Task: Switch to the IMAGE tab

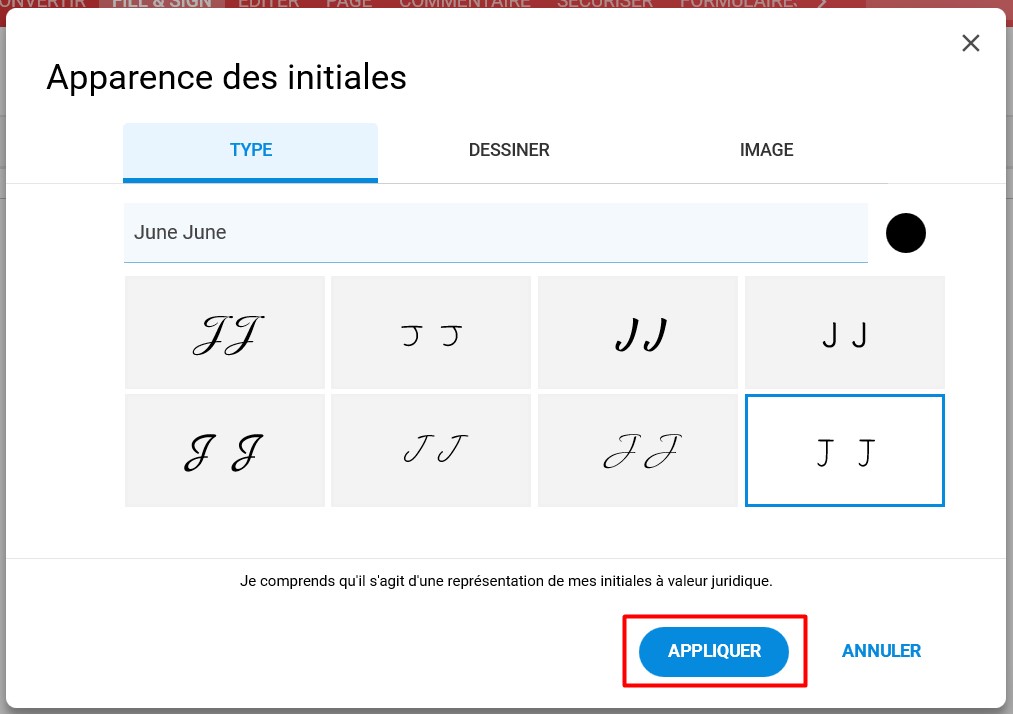Action: pyautogui.click(x=766, y=150)
